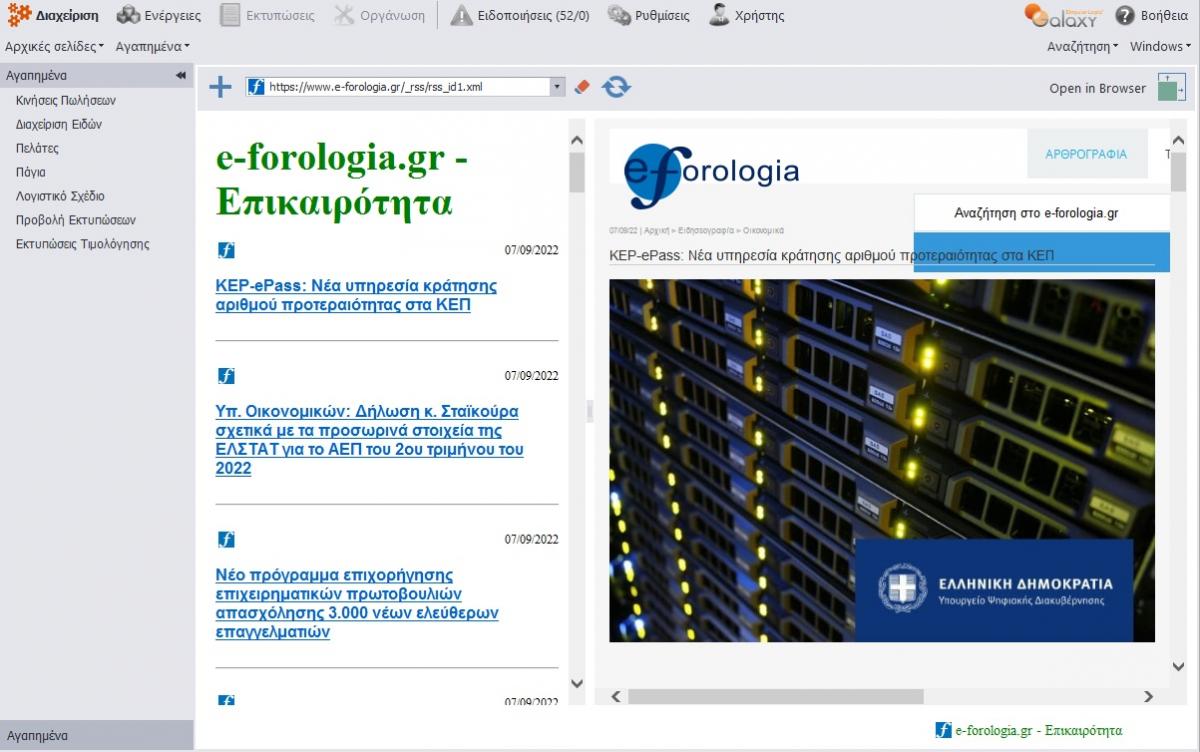The image size is (1200, 752).
Task: Click the KEP-ePass article title in web page
Action: pyautogui.click(x=831, y=255)
